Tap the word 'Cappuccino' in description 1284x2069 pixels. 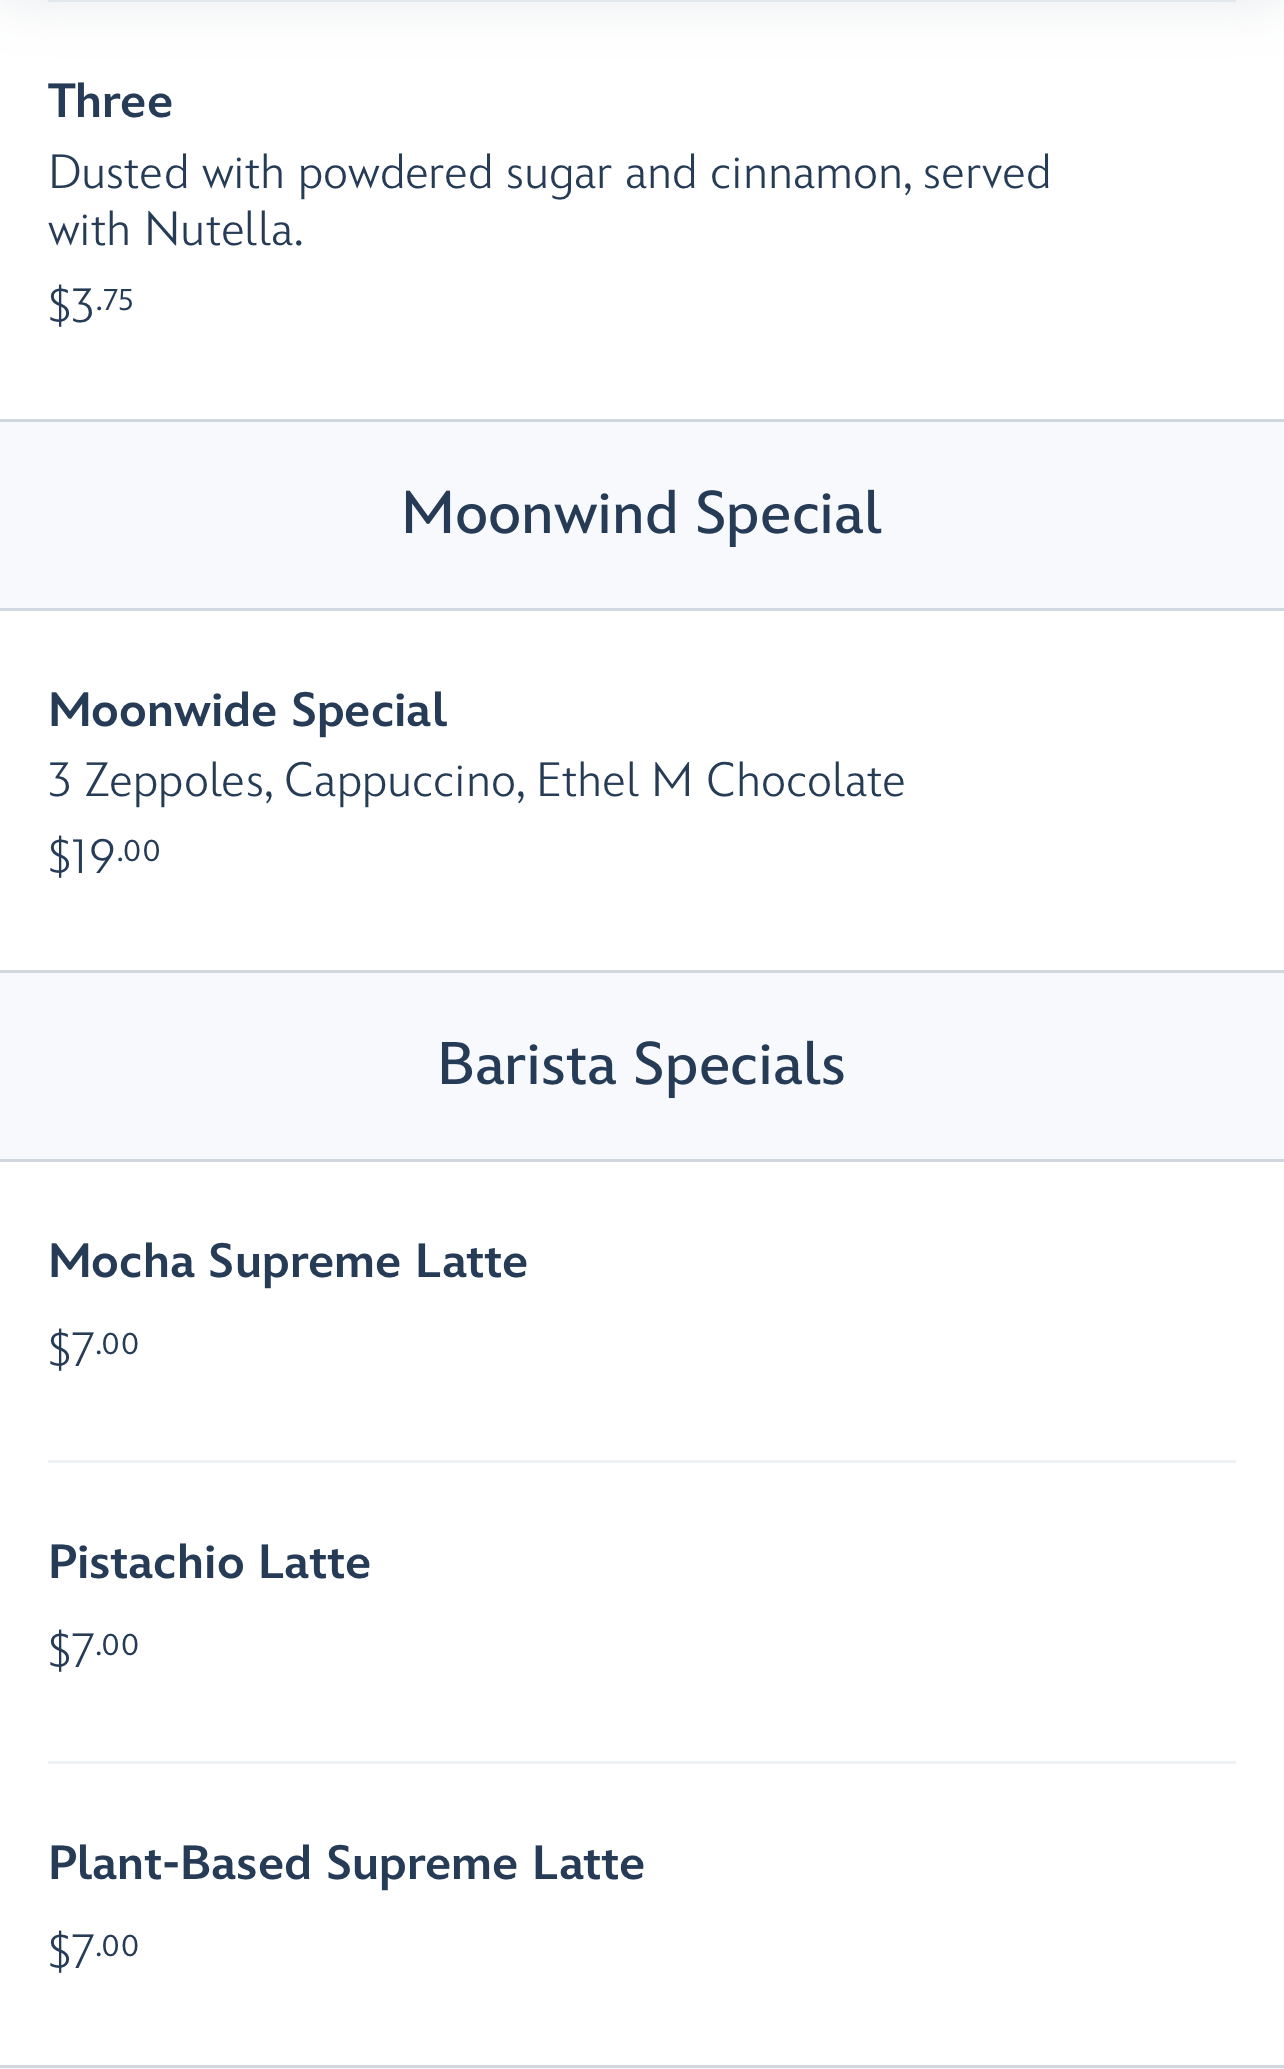pos(399,781)
